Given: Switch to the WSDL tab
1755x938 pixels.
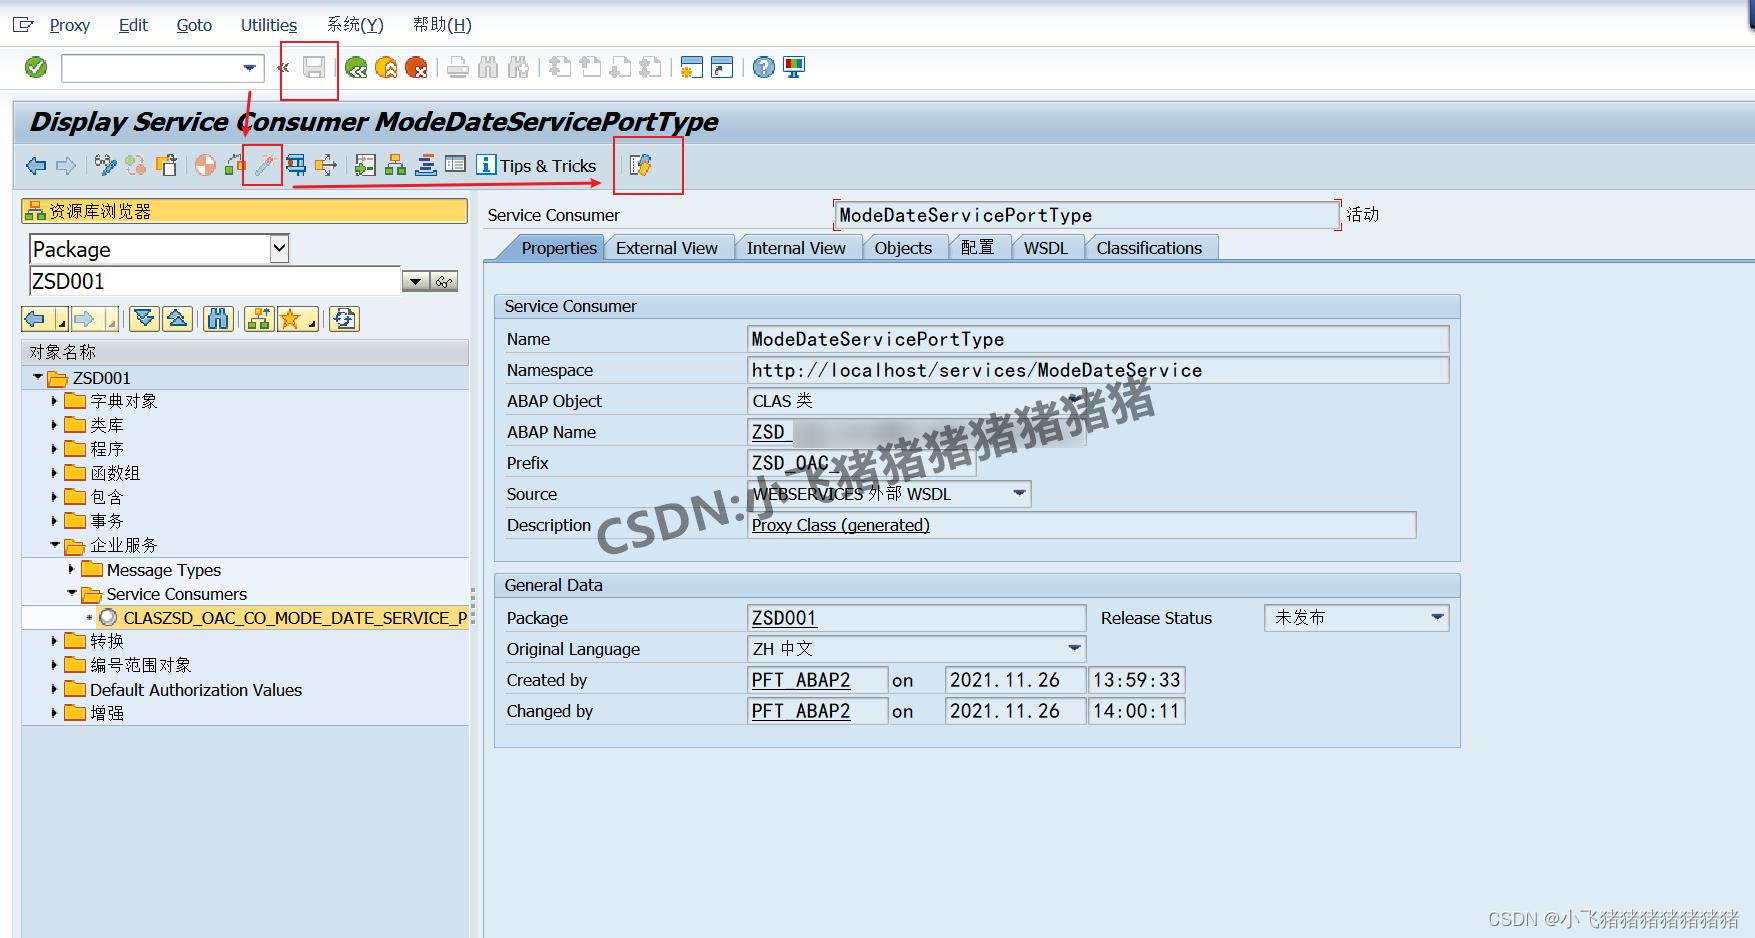Looking at the screenshot, I should [1045, 248].
